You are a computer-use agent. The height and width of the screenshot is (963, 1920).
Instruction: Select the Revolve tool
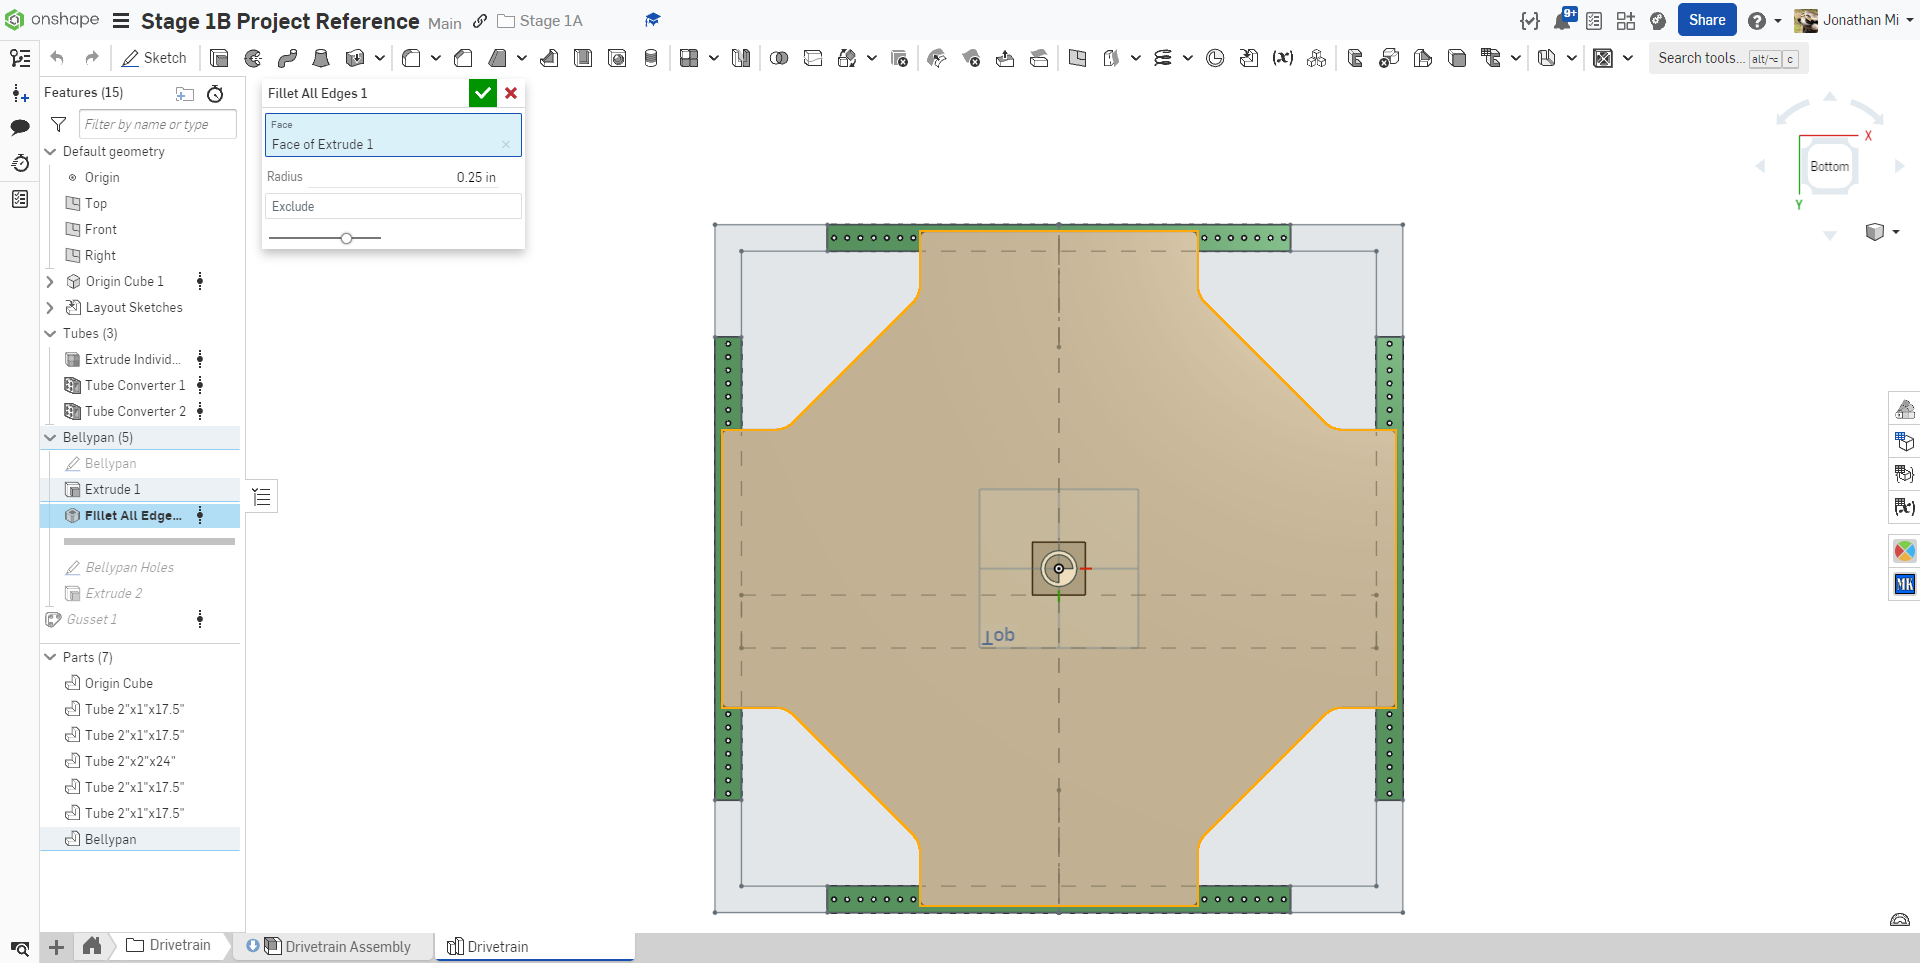pyautogui.click(x=253, y=58)
